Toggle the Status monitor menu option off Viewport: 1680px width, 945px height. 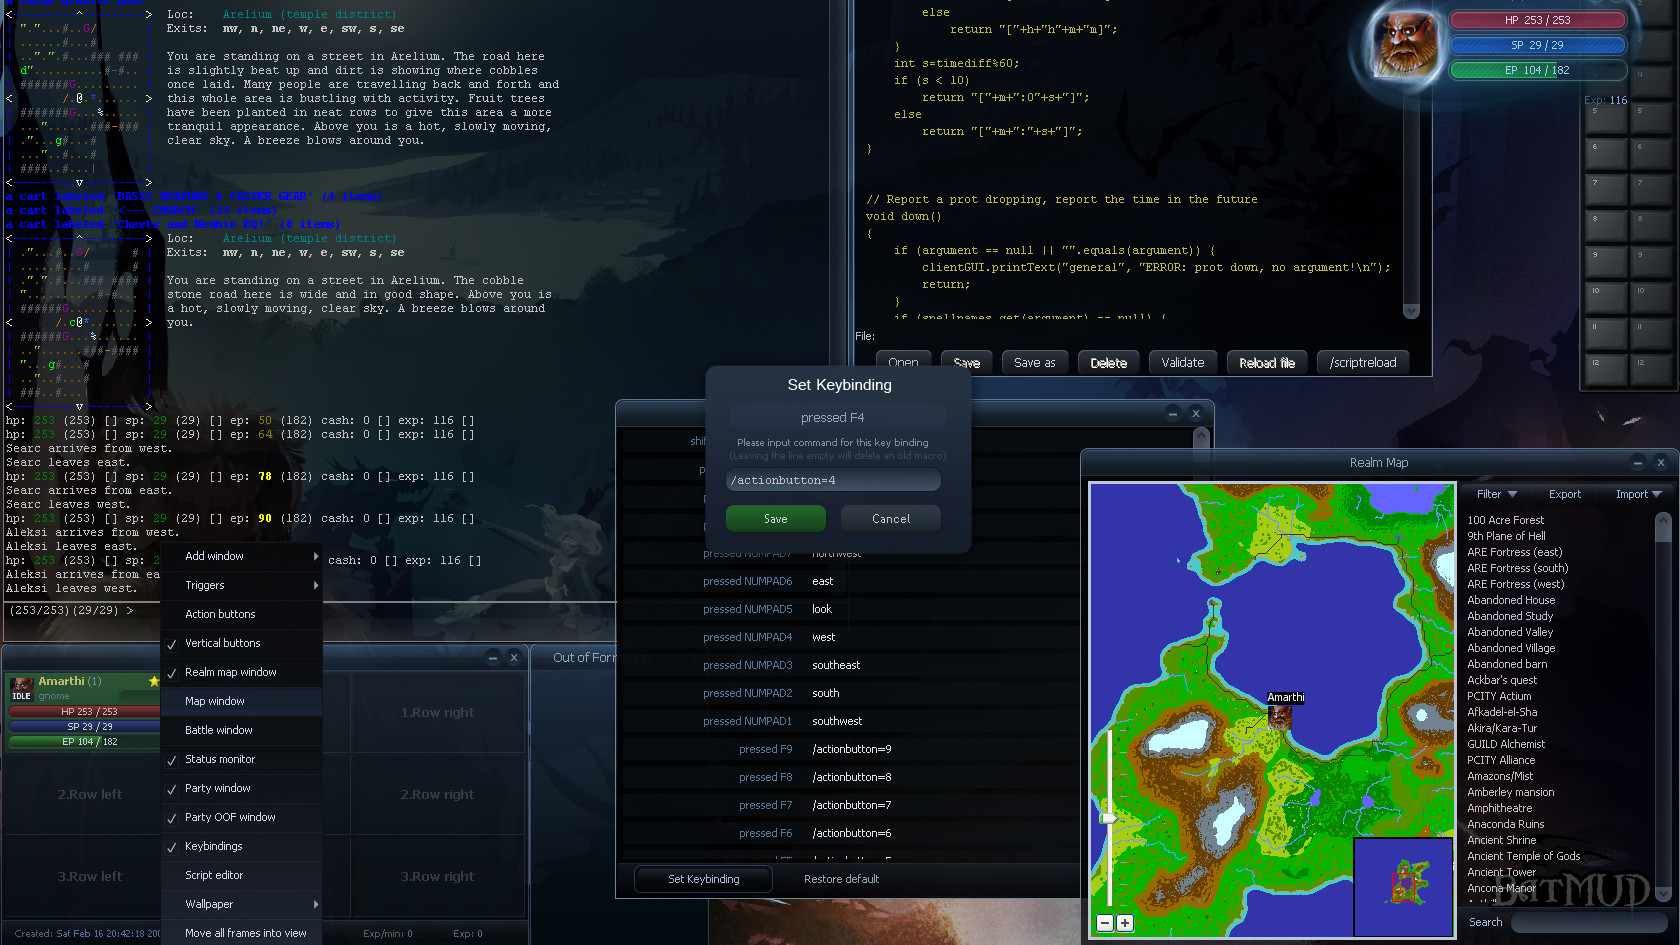pyautogui.click(x=220, y=759)
